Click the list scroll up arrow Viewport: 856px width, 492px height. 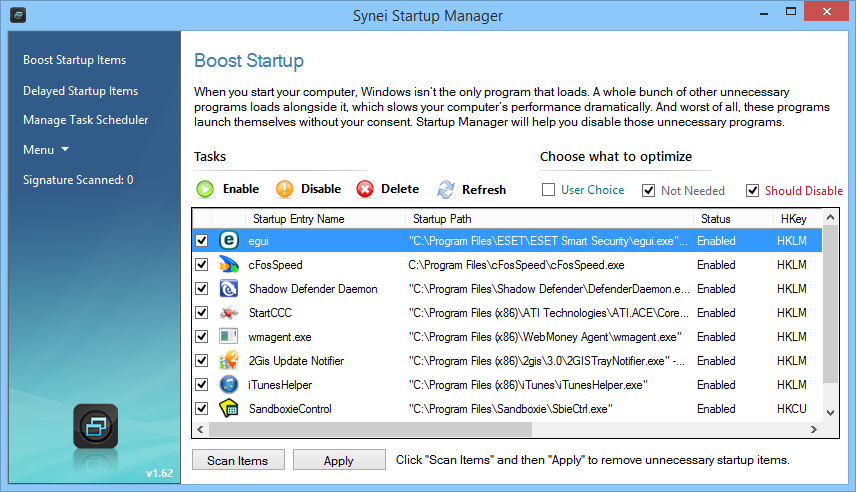pos(830,217)
